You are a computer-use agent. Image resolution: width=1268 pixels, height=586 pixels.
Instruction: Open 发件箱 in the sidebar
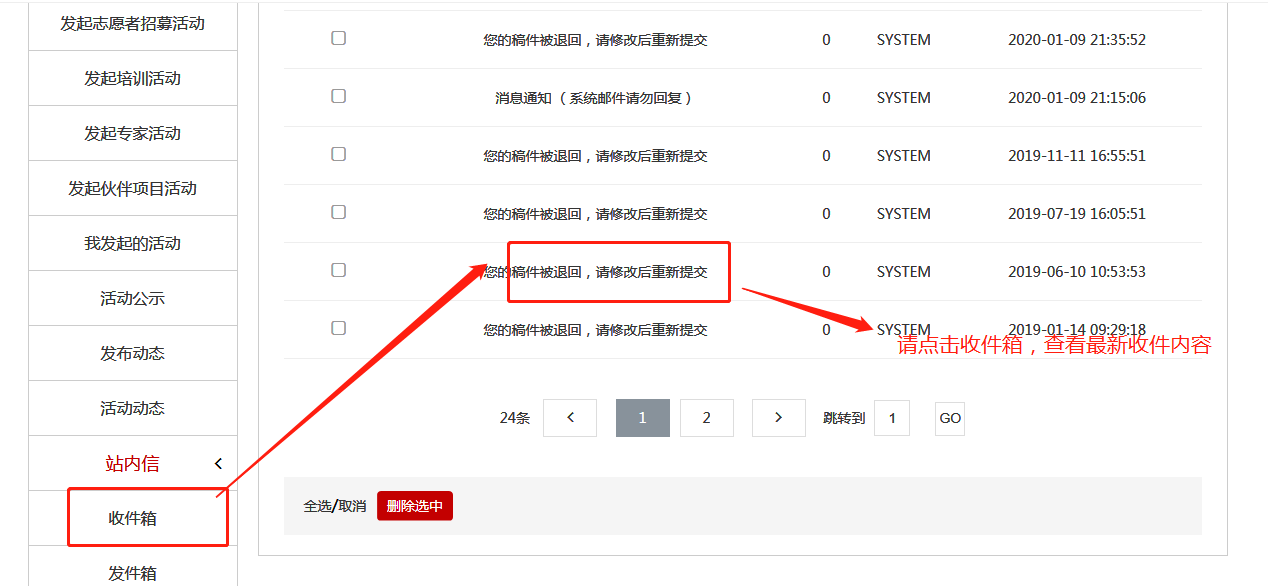coord(133,573)
